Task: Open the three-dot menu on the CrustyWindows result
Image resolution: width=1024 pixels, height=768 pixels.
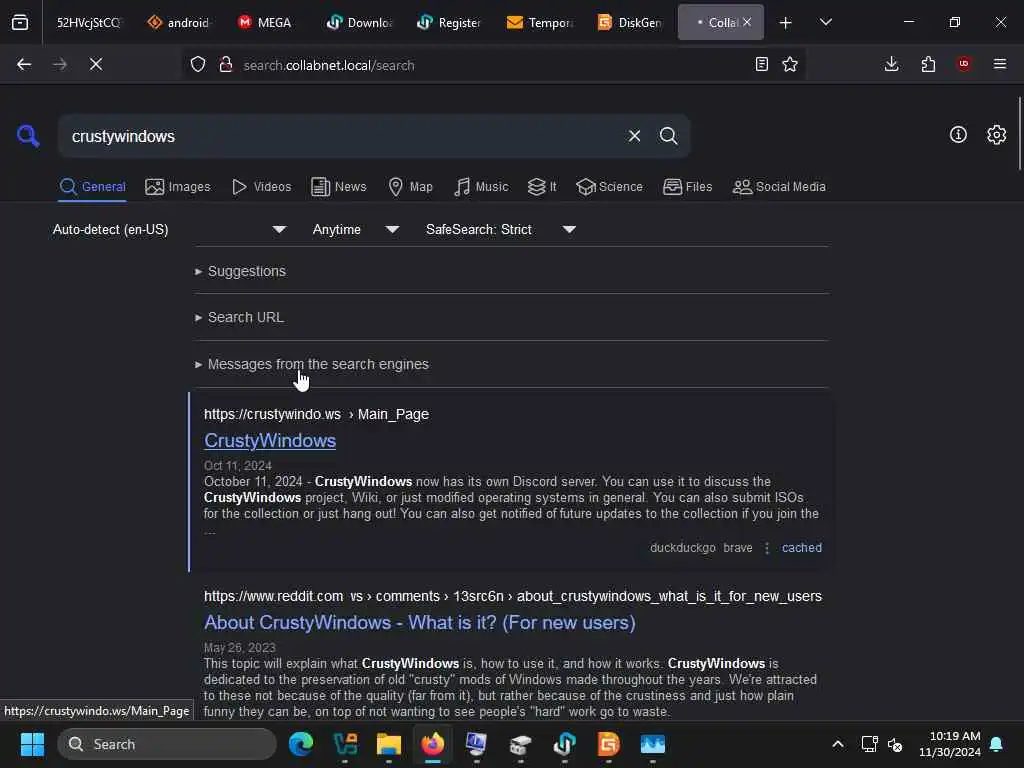Action: [x=767, y=548]
